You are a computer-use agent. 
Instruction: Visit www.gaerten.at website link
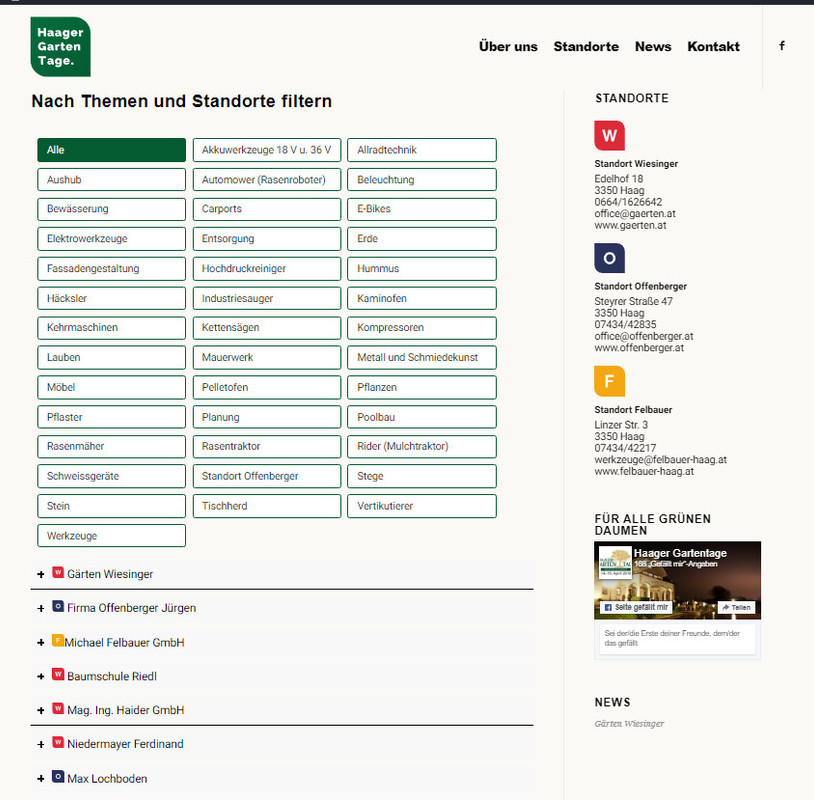[x=630, y=225]
